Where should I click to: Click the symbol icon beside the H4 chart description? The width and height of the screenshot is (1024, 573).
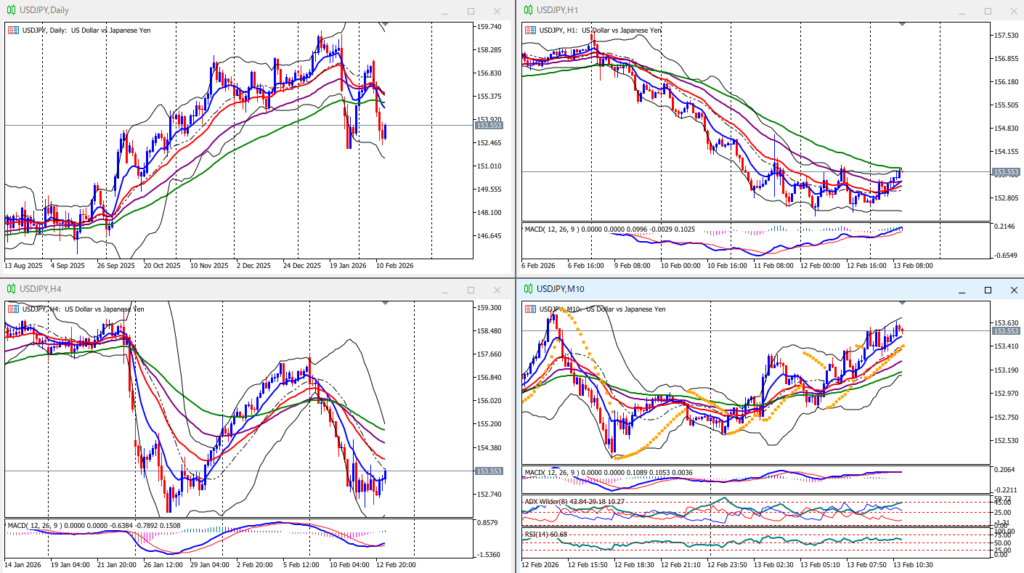[13, 308]
